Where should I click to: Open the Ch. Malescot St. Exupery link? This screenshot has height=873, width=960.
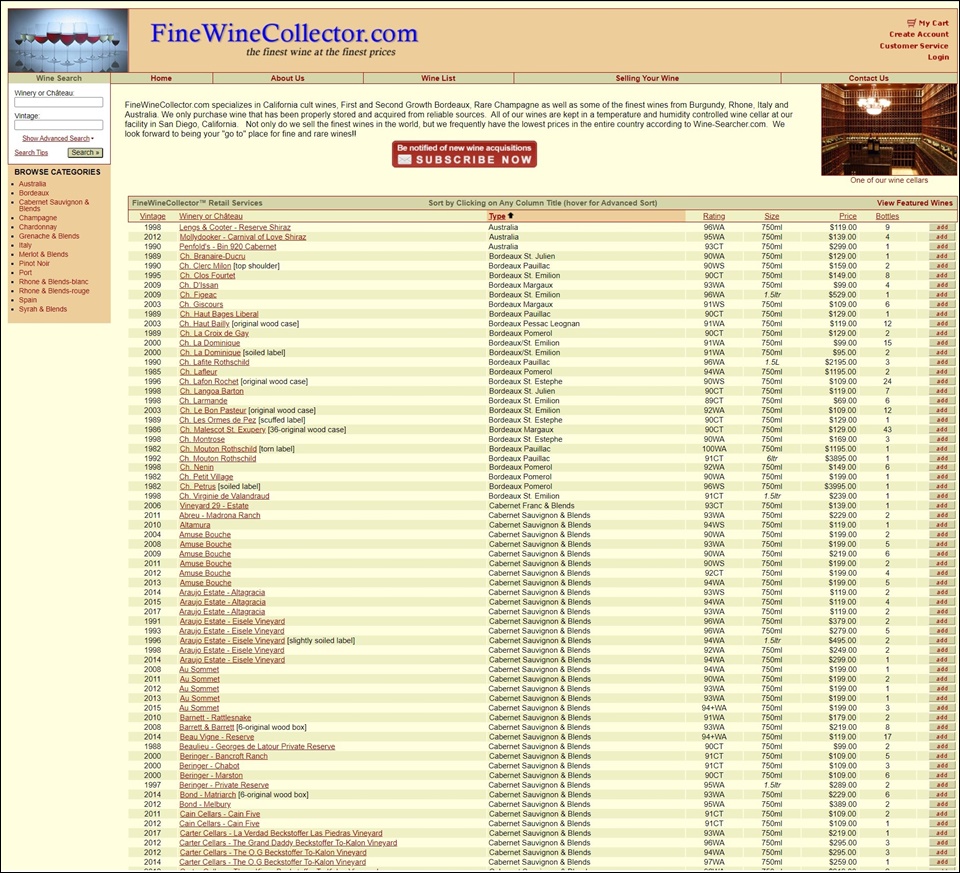coord(222,430)
